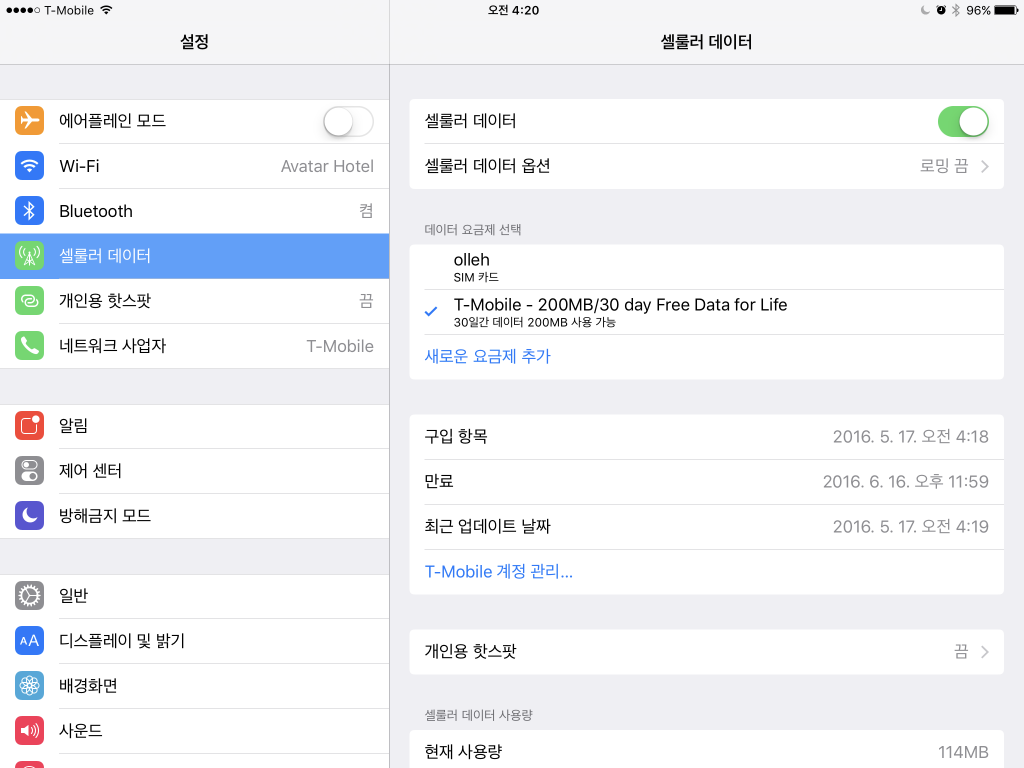Select the olleh SIM 카드 plan
This screenshot has width=1024, height=768.
[x=707, y=267]
